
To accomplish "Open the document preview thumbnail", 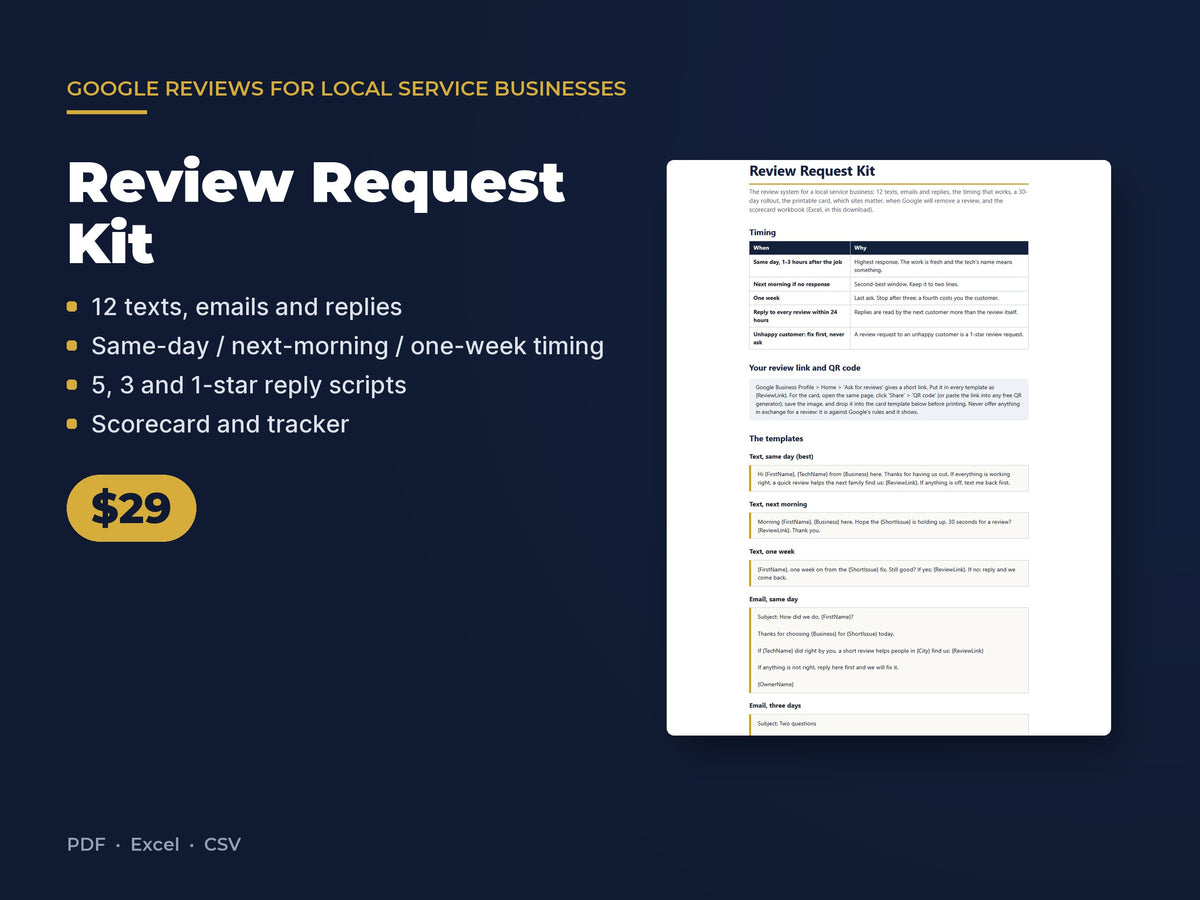I will coord(888,447).
